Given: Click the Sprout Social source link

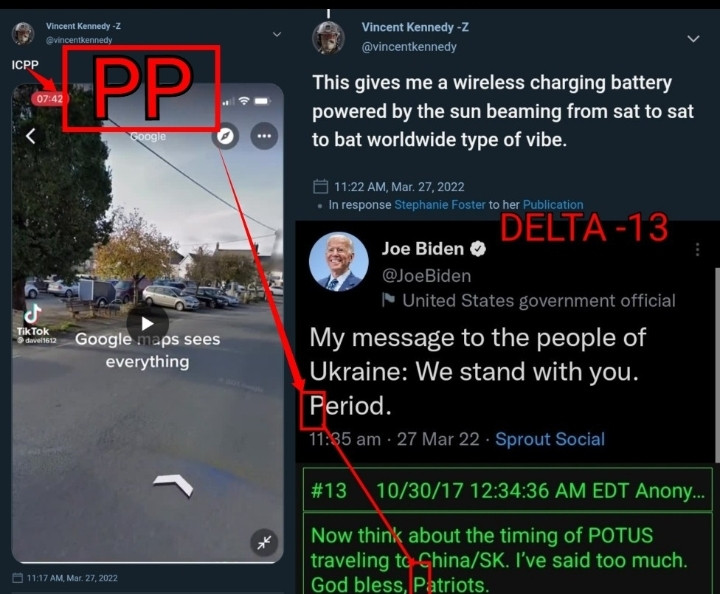Looking at the screenshot, I should point(550,439).
